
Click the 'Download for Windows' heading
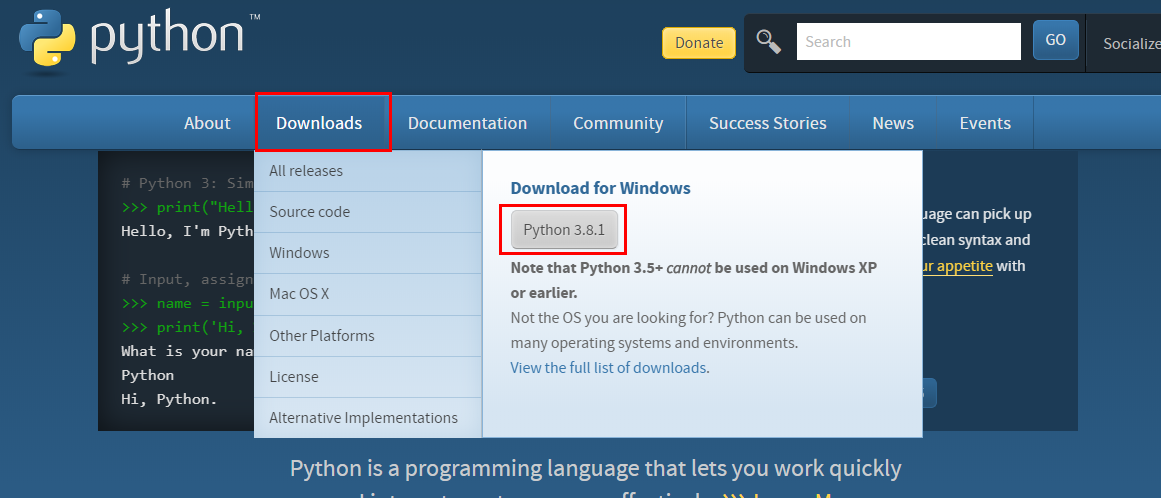[600, 188]
